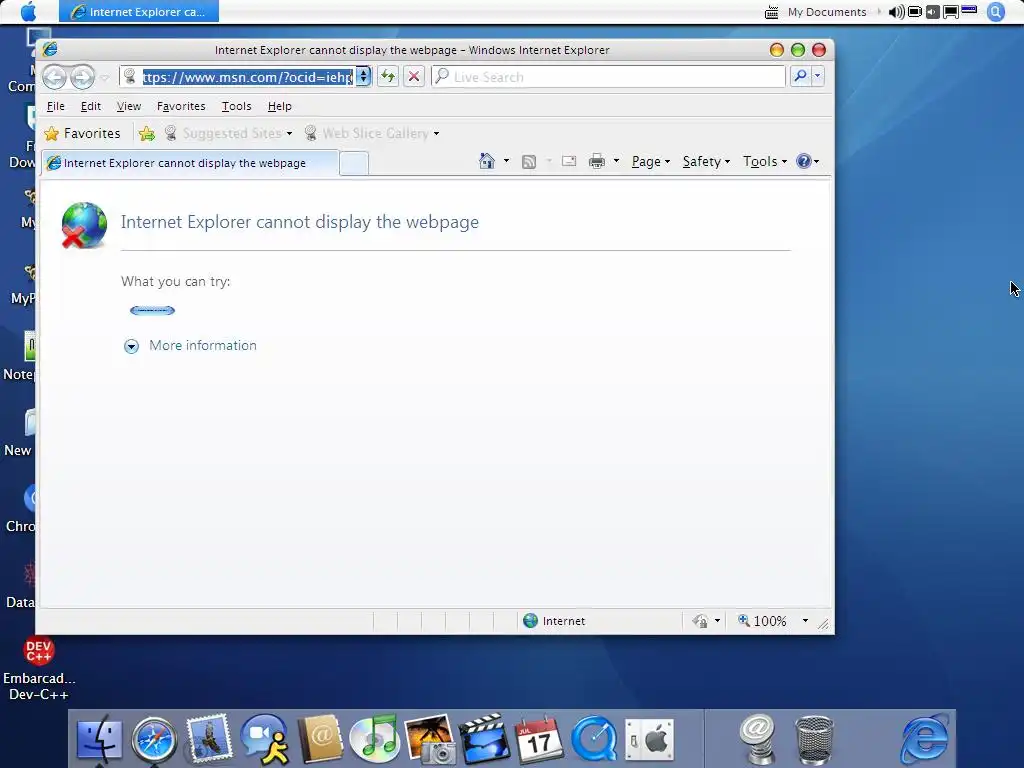
Task: Click the Internet zone globe in status bar
Action: point(530,620)
